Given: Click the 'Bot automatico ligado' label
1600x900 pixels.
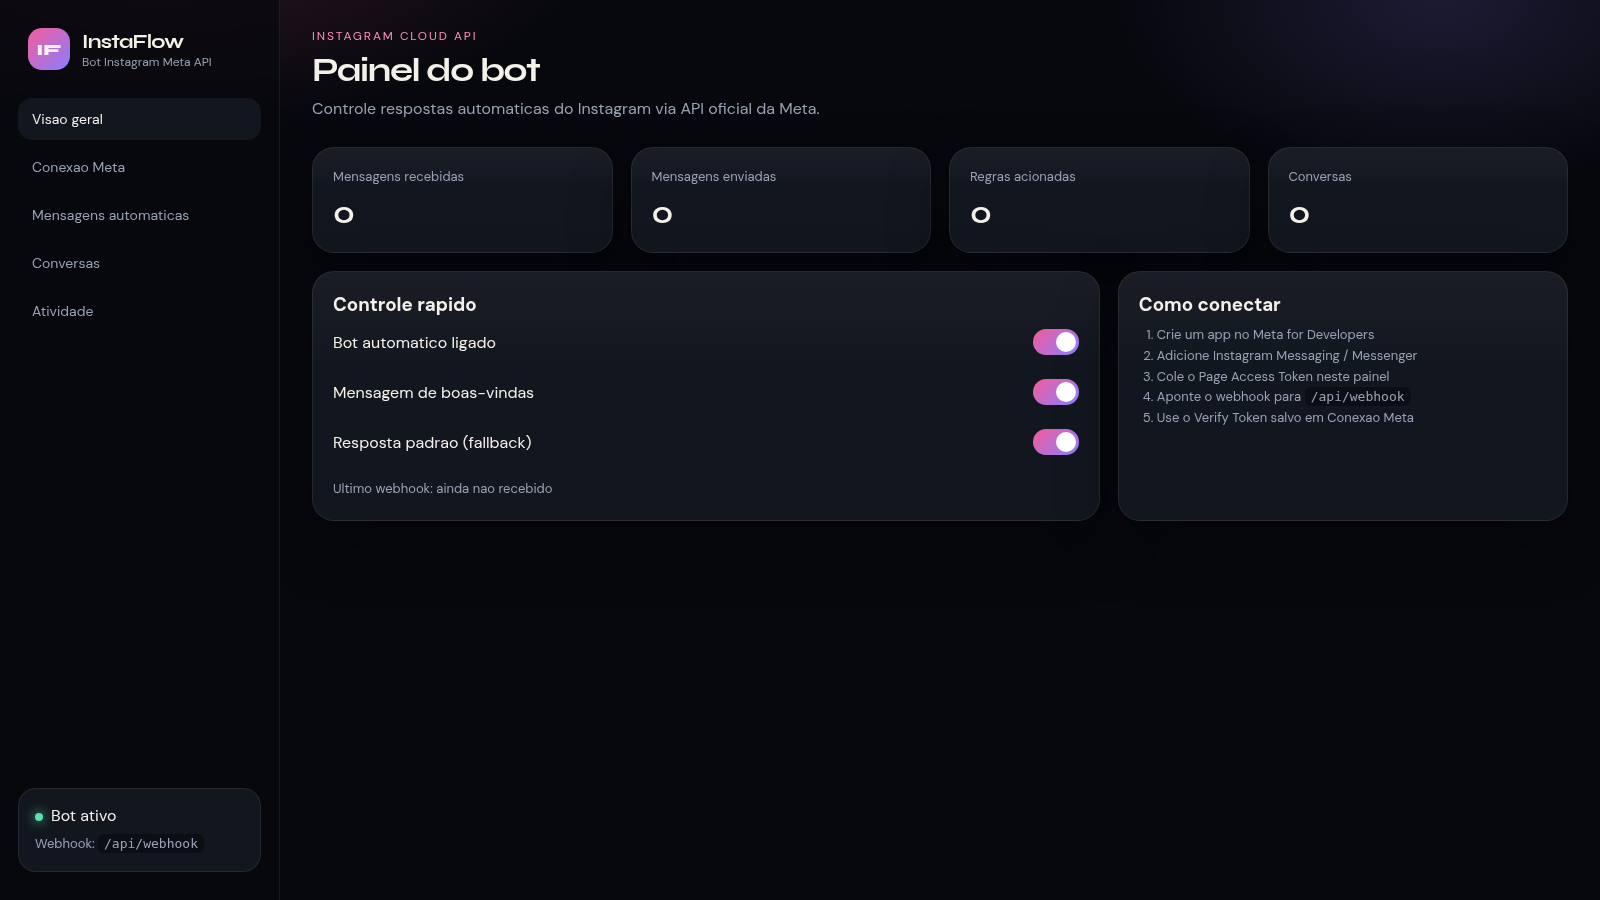Looking at the screenshot, I should 414,343.
